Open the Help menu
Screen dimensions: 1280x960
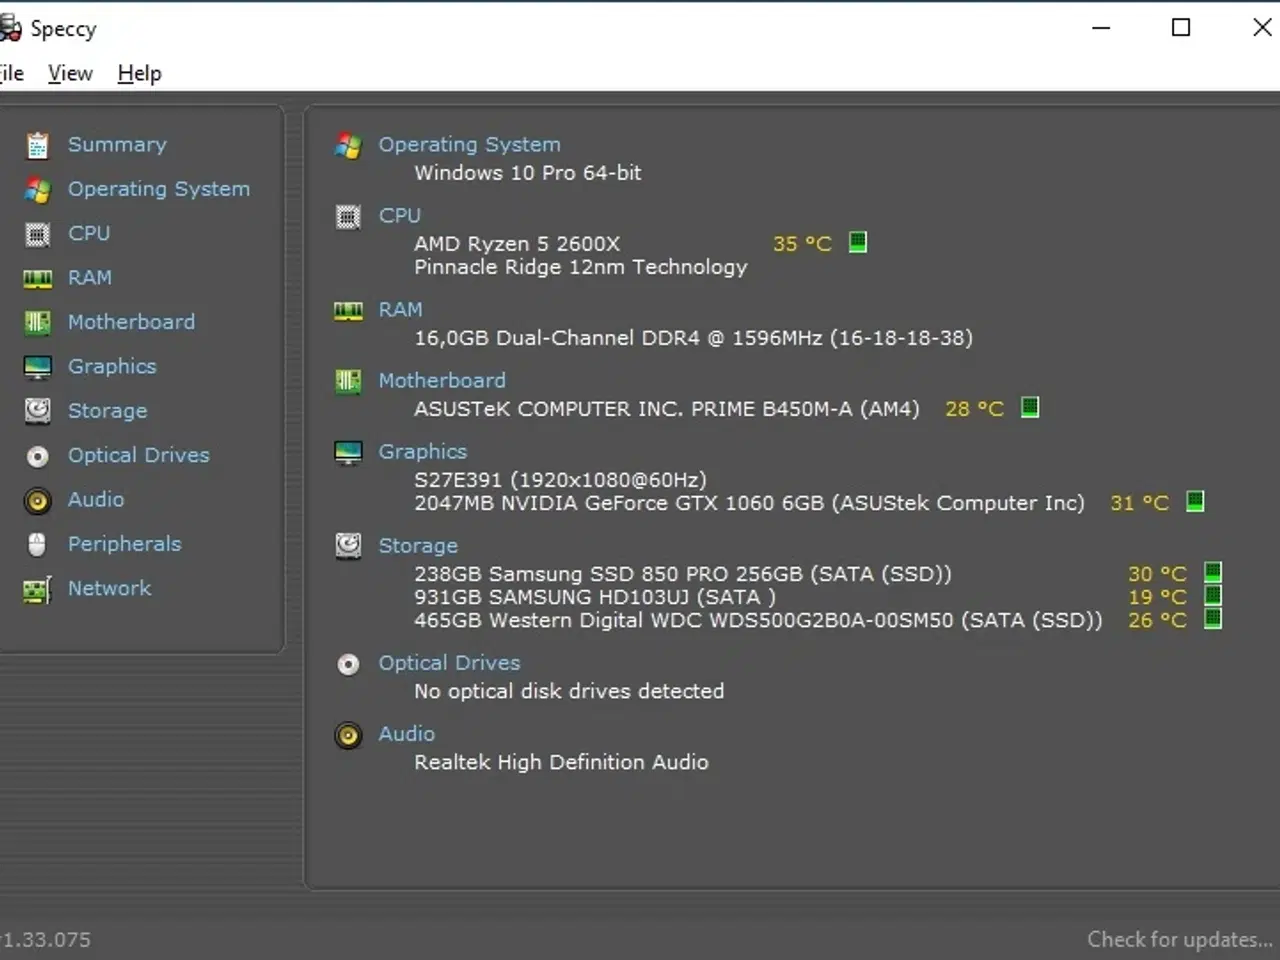click(x=139, y=73)
